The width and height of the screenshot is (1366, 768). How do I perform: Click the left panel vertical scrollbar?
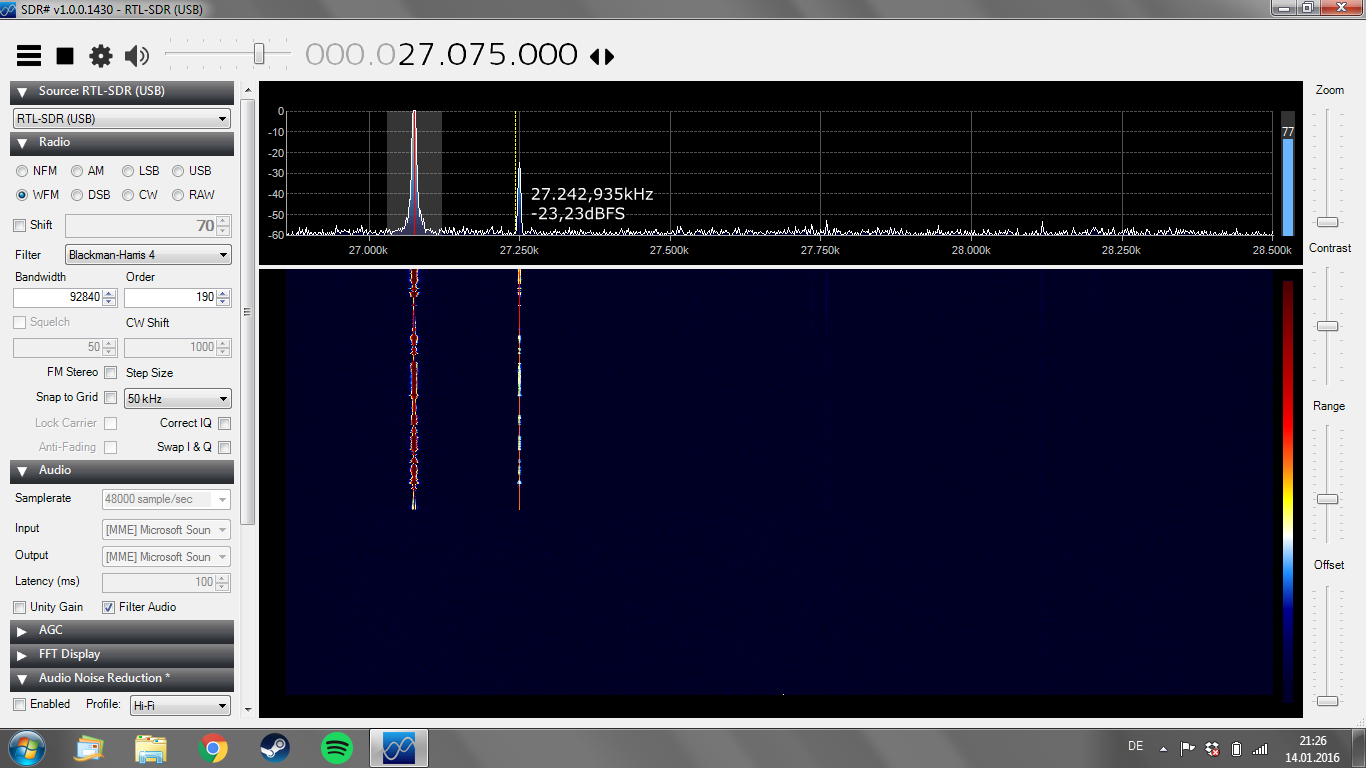[x=248, y=310]
